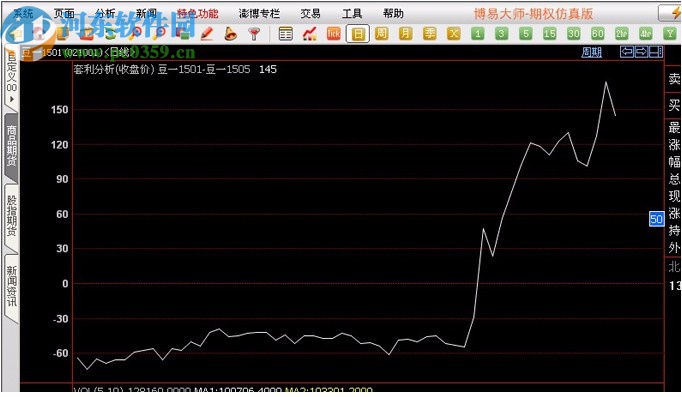Click the 145 value beside chart title
Viewport: 682px width, 397px height.
coord(268,70)
